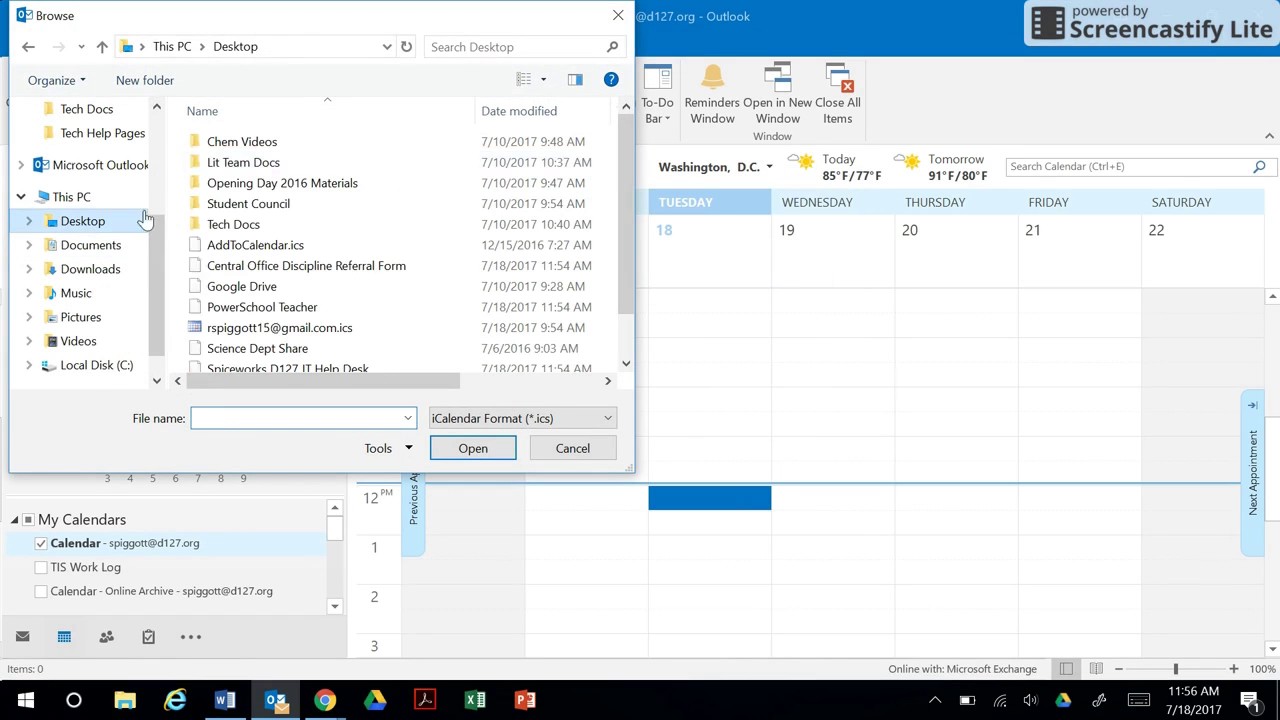The width and height of the screenshot is (1280, 720).
Task: Open view options dropdown arrow
Action: tap(543, 80)
